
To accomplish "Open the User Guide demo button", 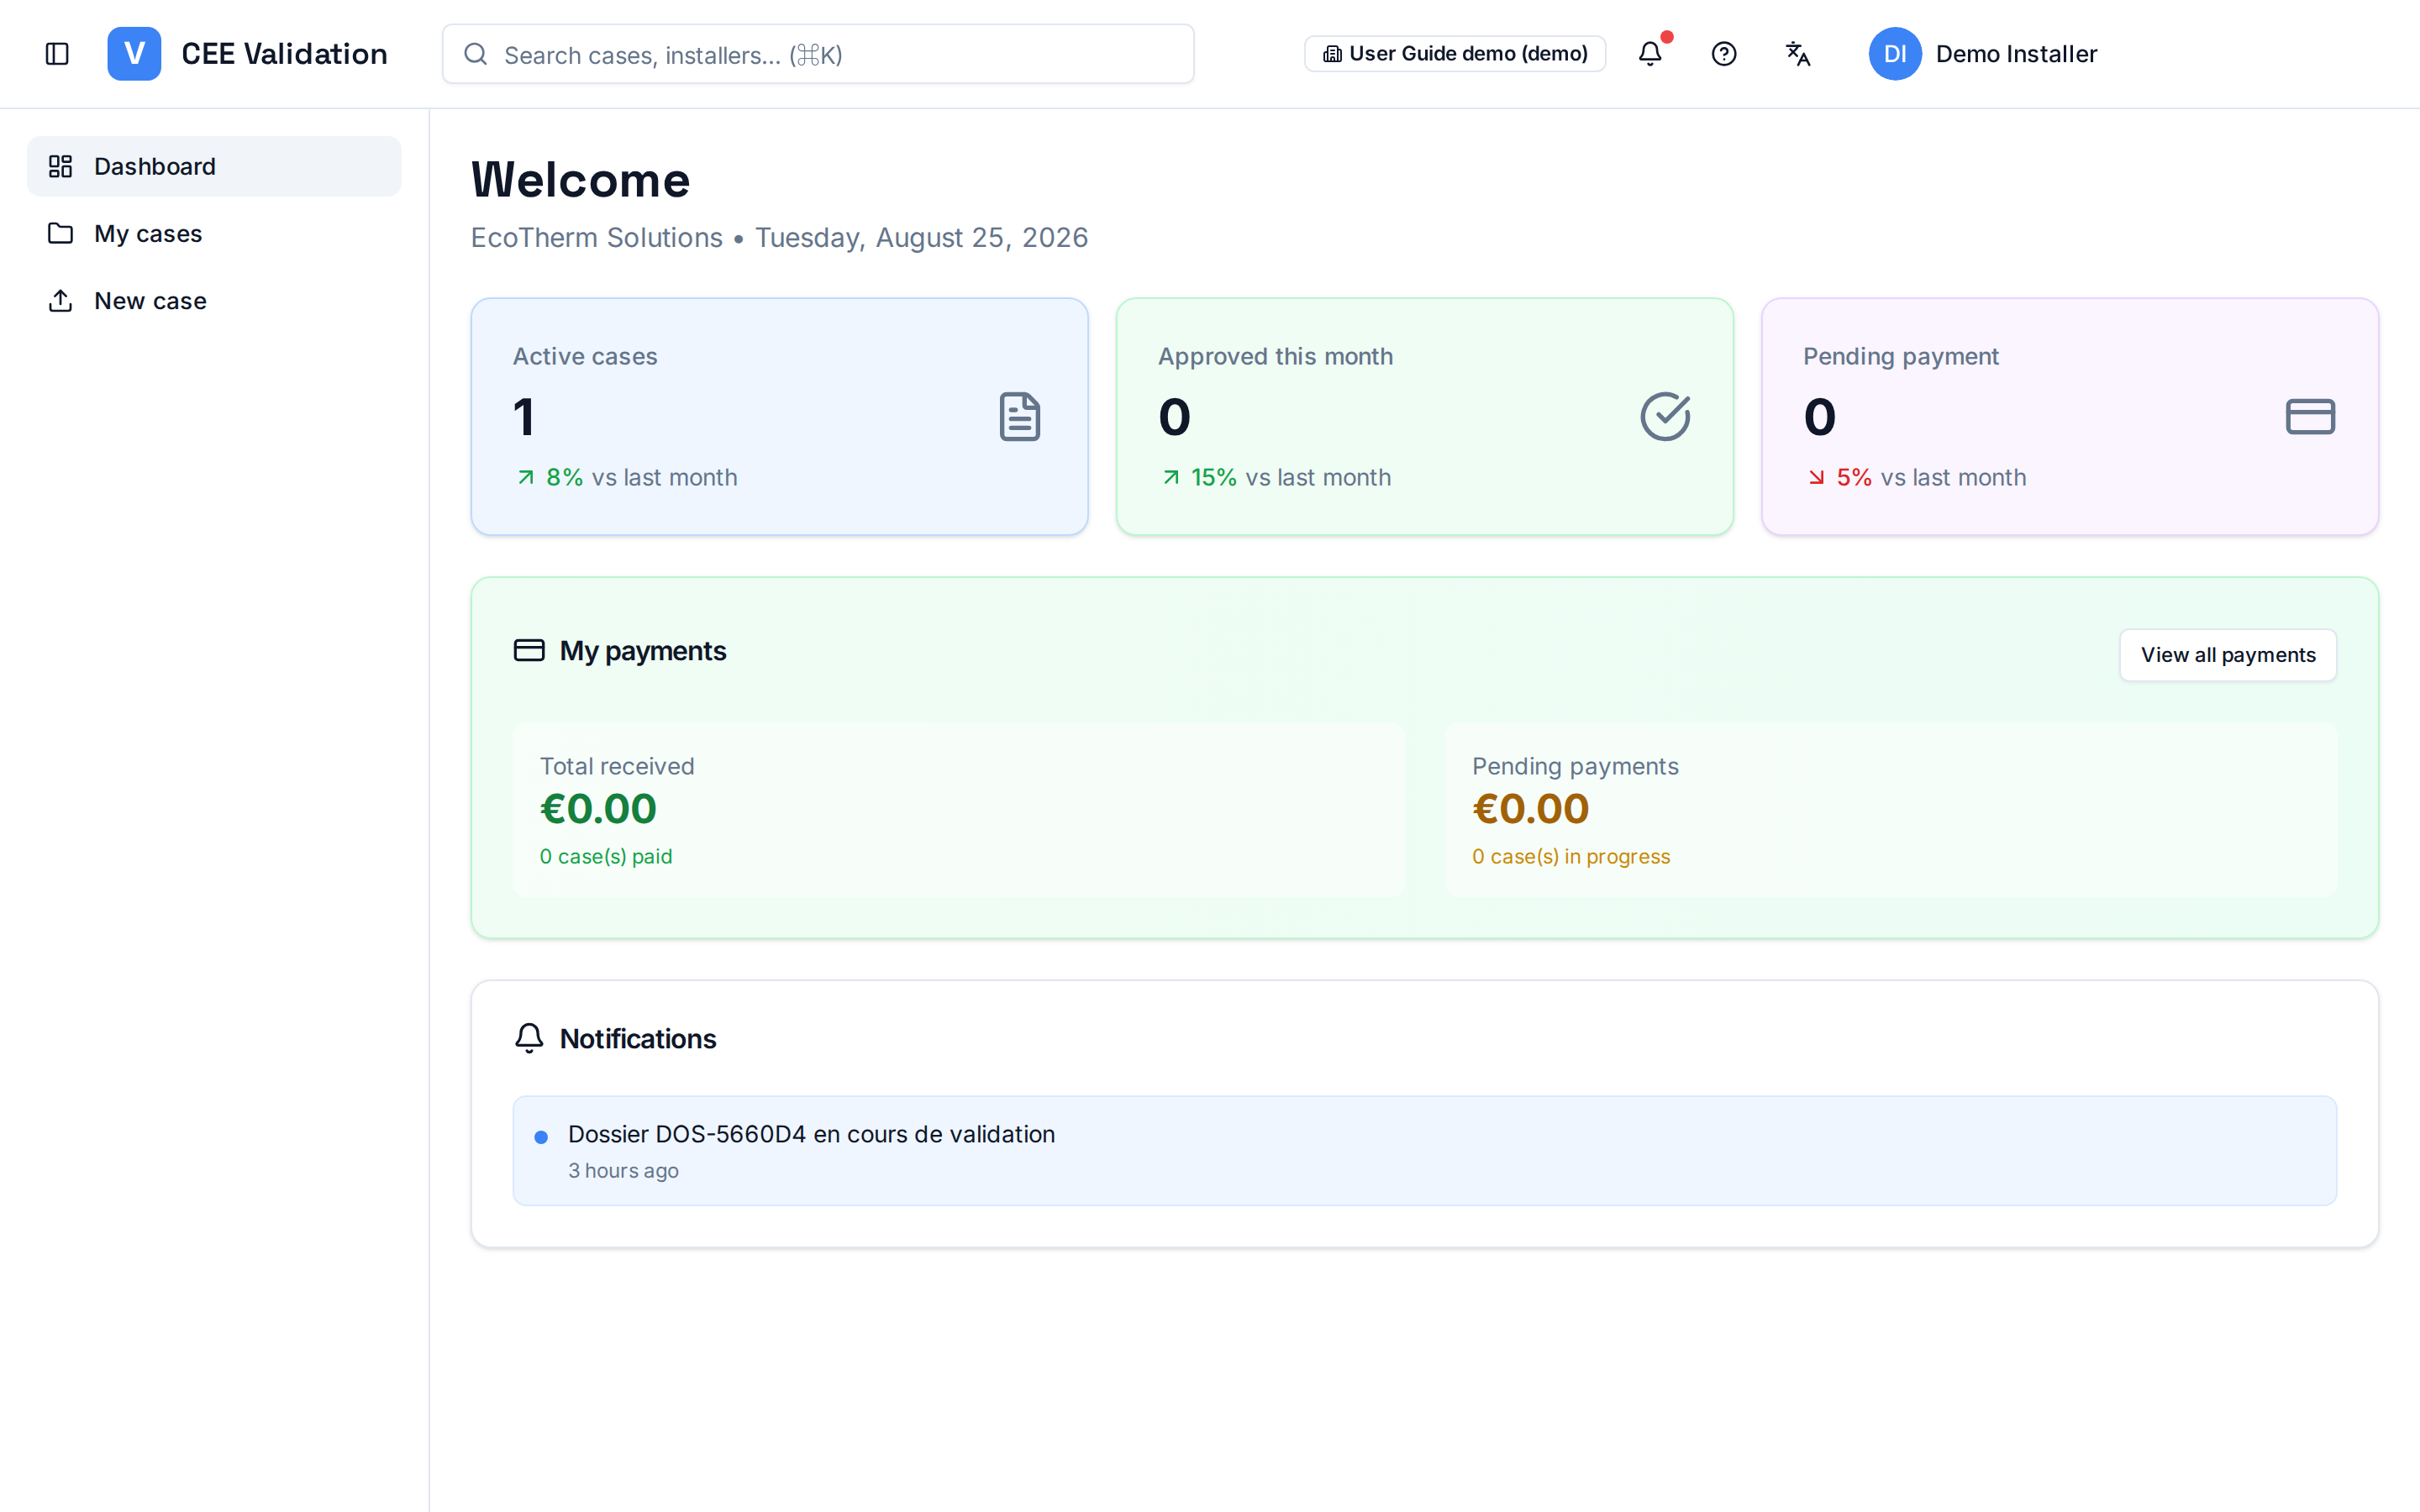I will [x=1455, y=54].
